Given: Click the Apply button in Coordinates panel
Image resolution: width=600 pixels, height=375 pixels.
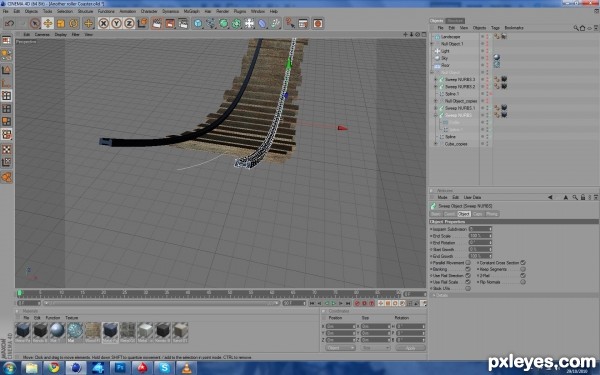Looking at the screenshot, I should tap(410, 348).
